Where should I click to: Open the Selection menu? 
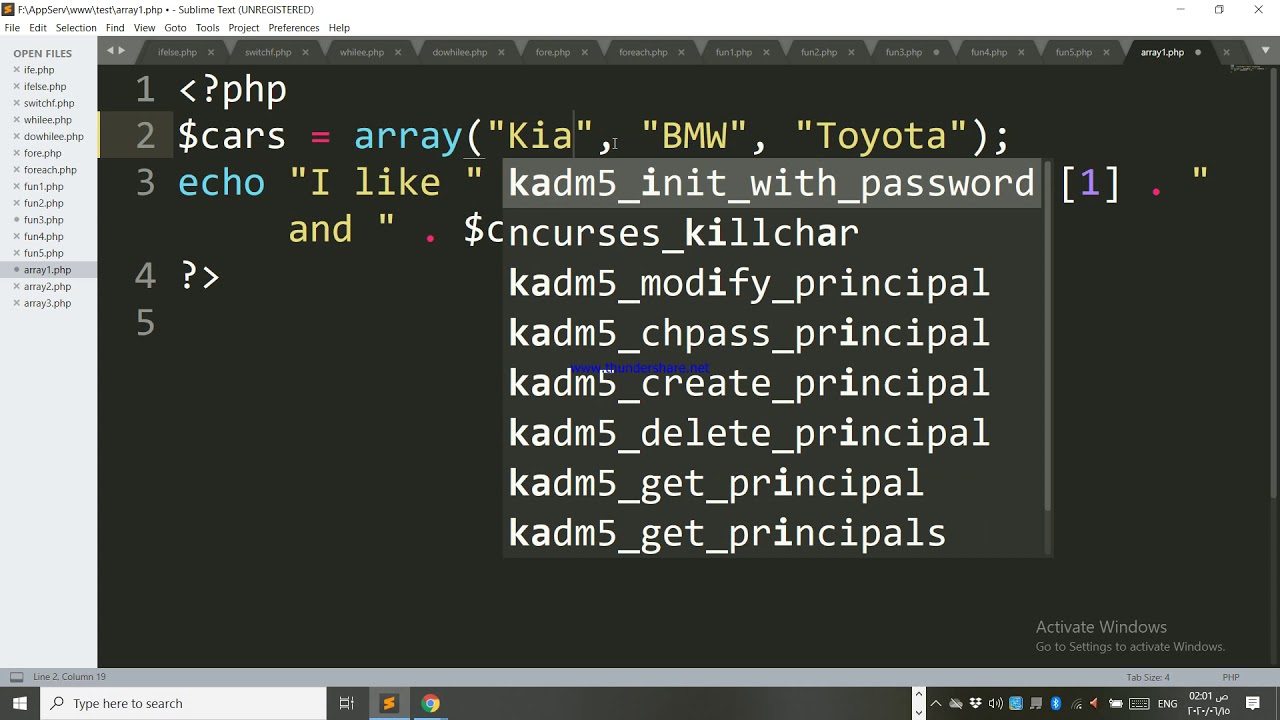76,28
